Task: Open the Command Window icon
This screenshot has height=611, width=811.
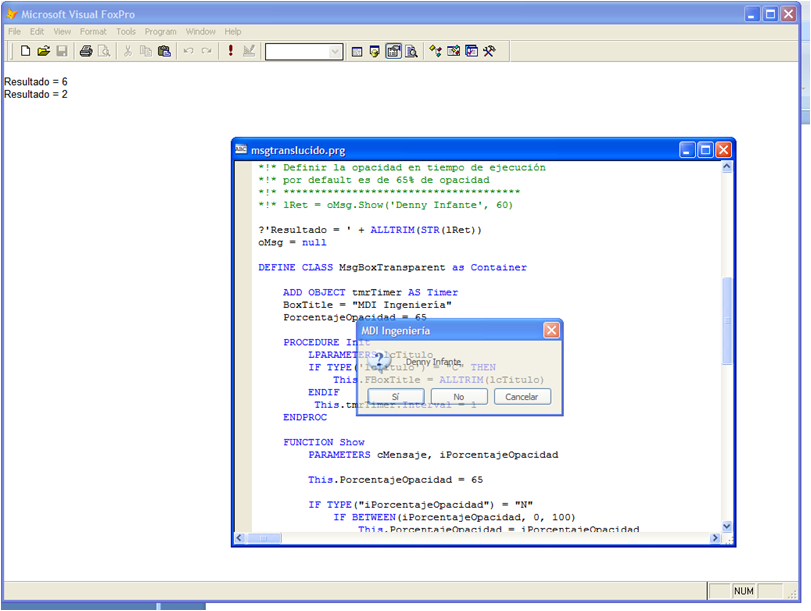Action: [x=356, y=50]
